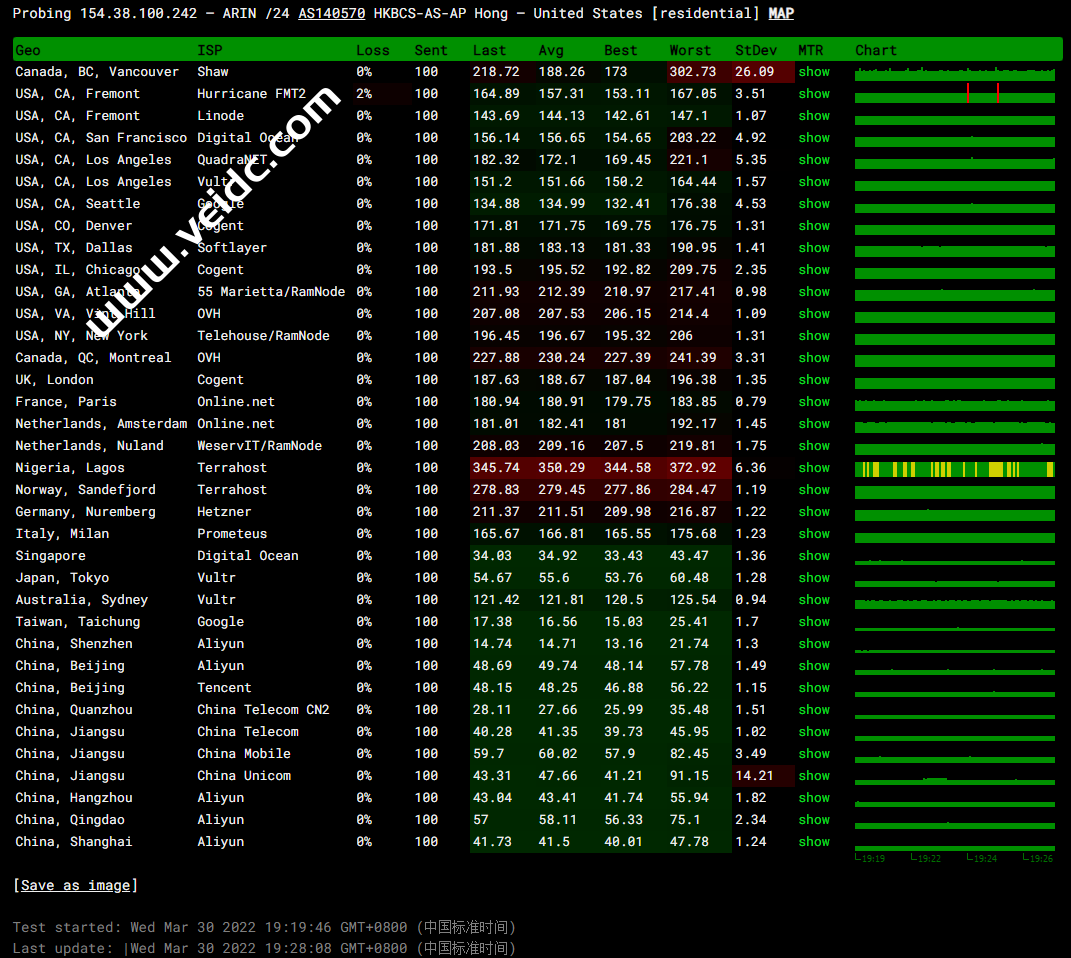Image resolution: width=1071 pixels, height=958 pixels.
Task: Click the Canada Vancouver StDev value 26.09
Action: pos(754,72)
